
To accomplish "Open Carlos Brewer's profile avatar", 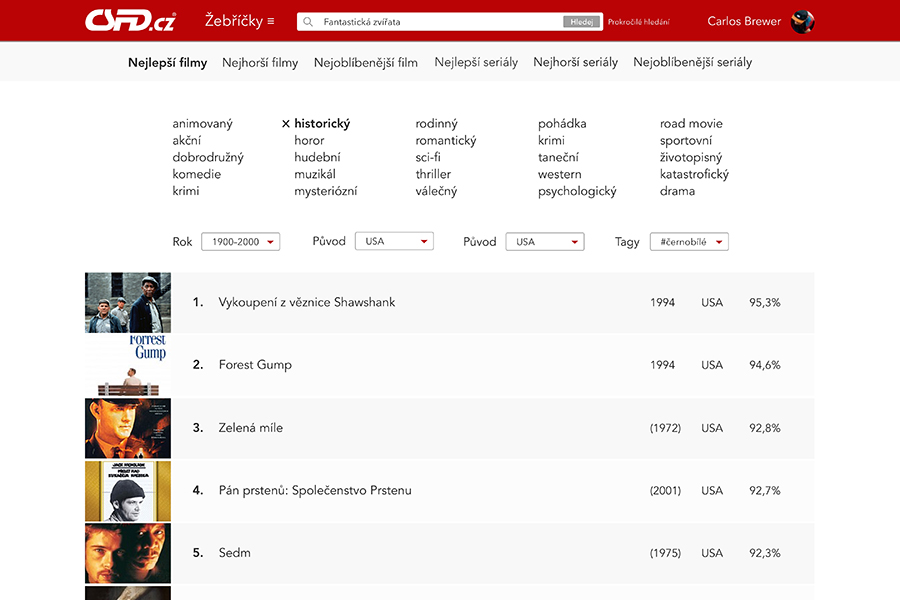I will [x=802, y=21].
